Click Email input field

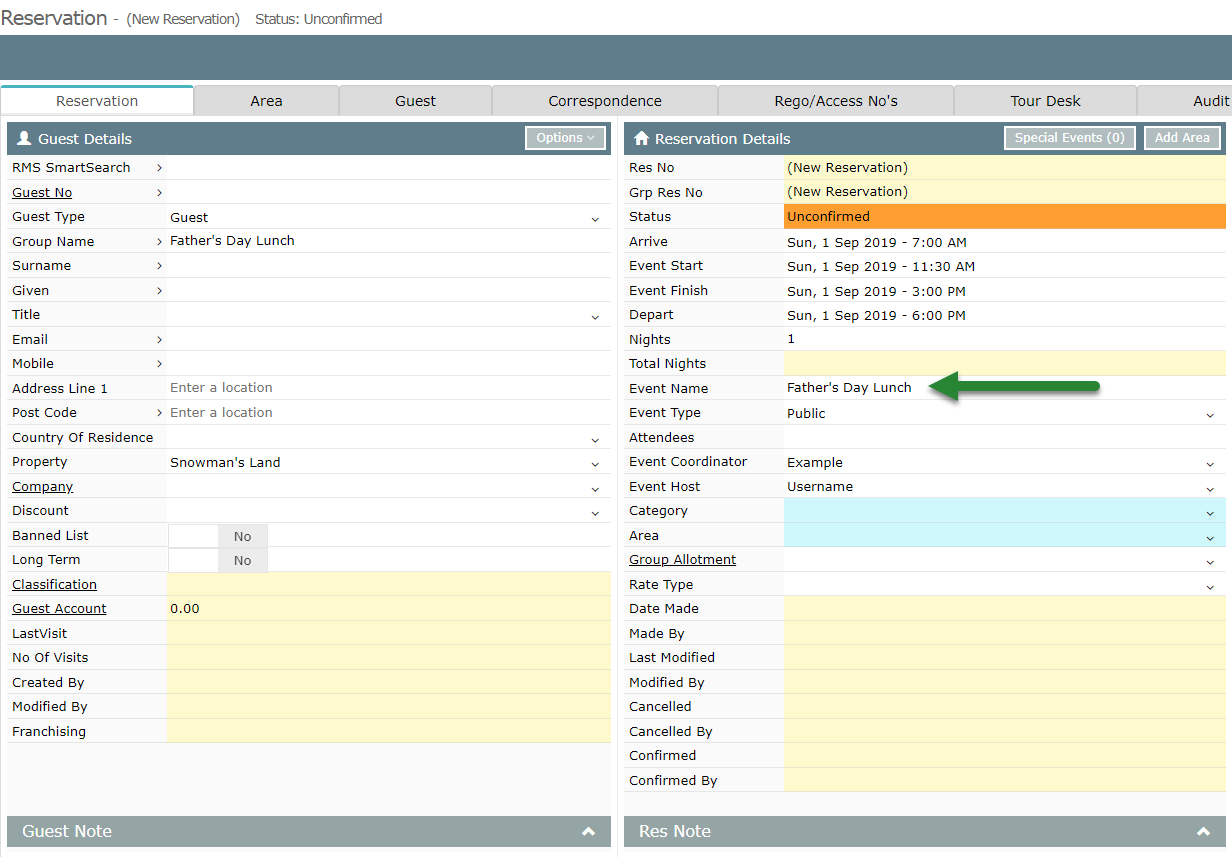(x=389, y=340)
